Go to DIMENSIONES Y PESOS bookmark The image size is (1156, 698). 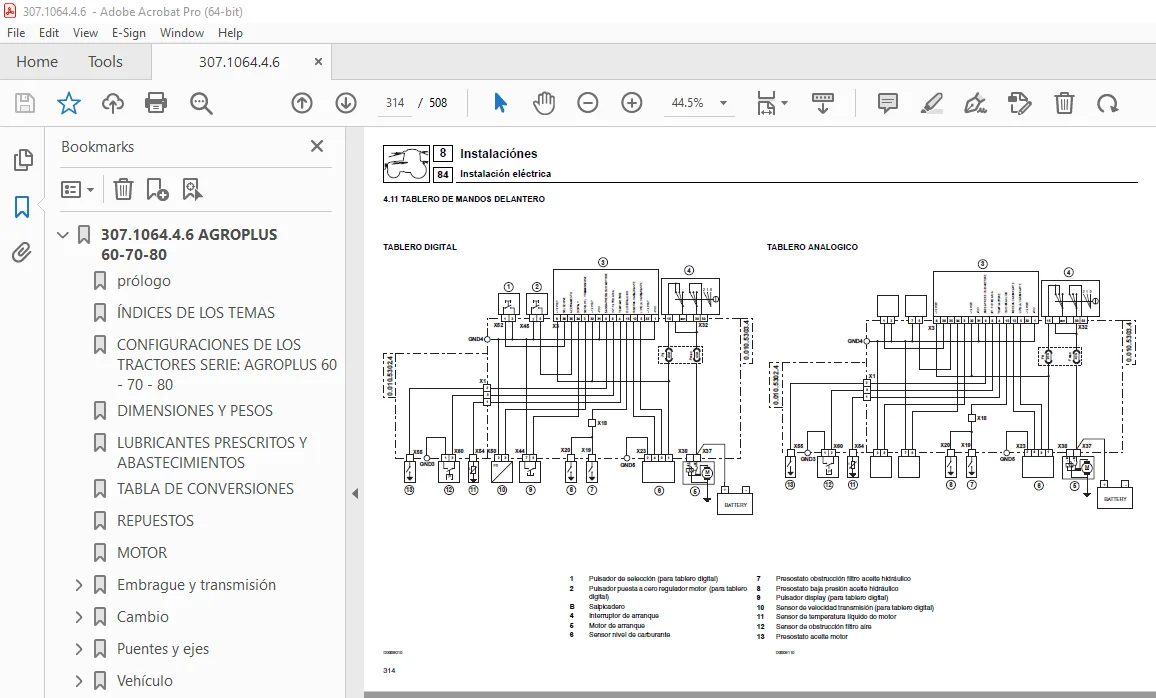(195, 411)
